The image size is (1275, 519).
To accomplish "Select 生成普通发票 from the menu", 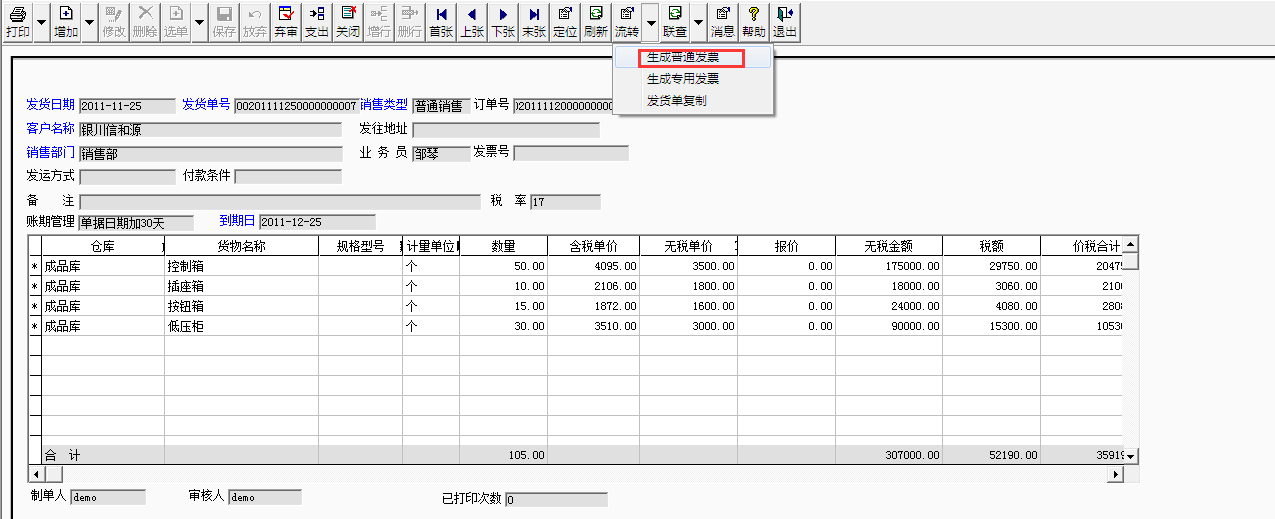I will 682,58.
